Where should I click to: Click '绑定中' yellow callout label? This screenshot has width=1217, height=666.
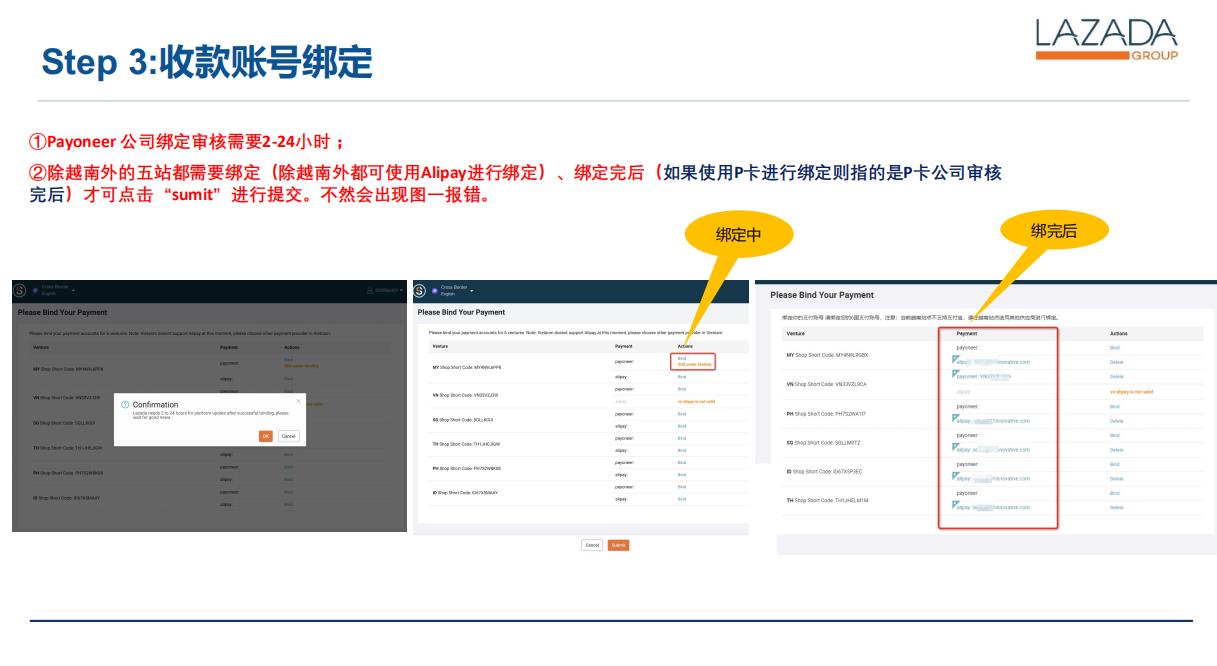coord(739,236)
